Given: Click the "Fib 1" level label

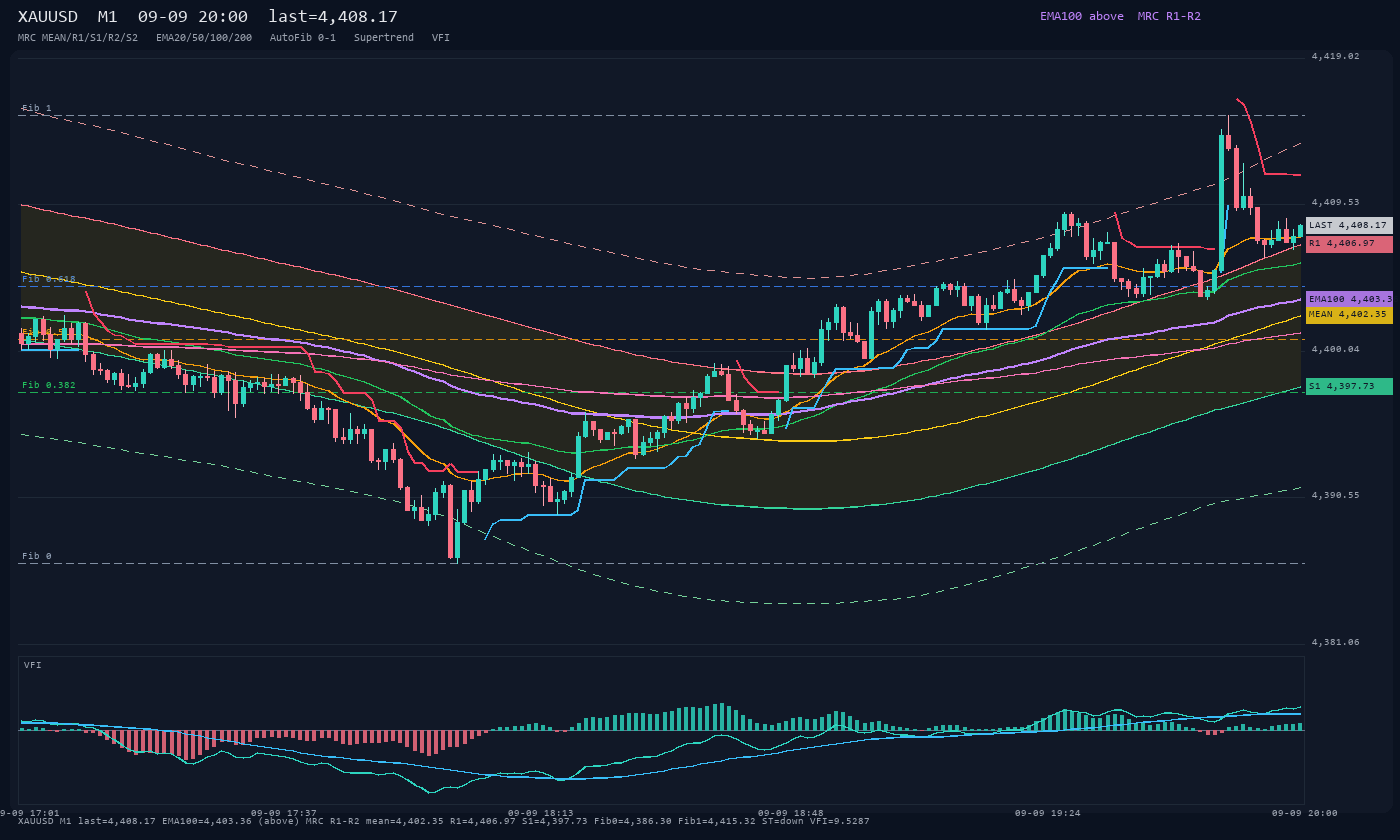Looking at the screenshot, I should [37, 108].
